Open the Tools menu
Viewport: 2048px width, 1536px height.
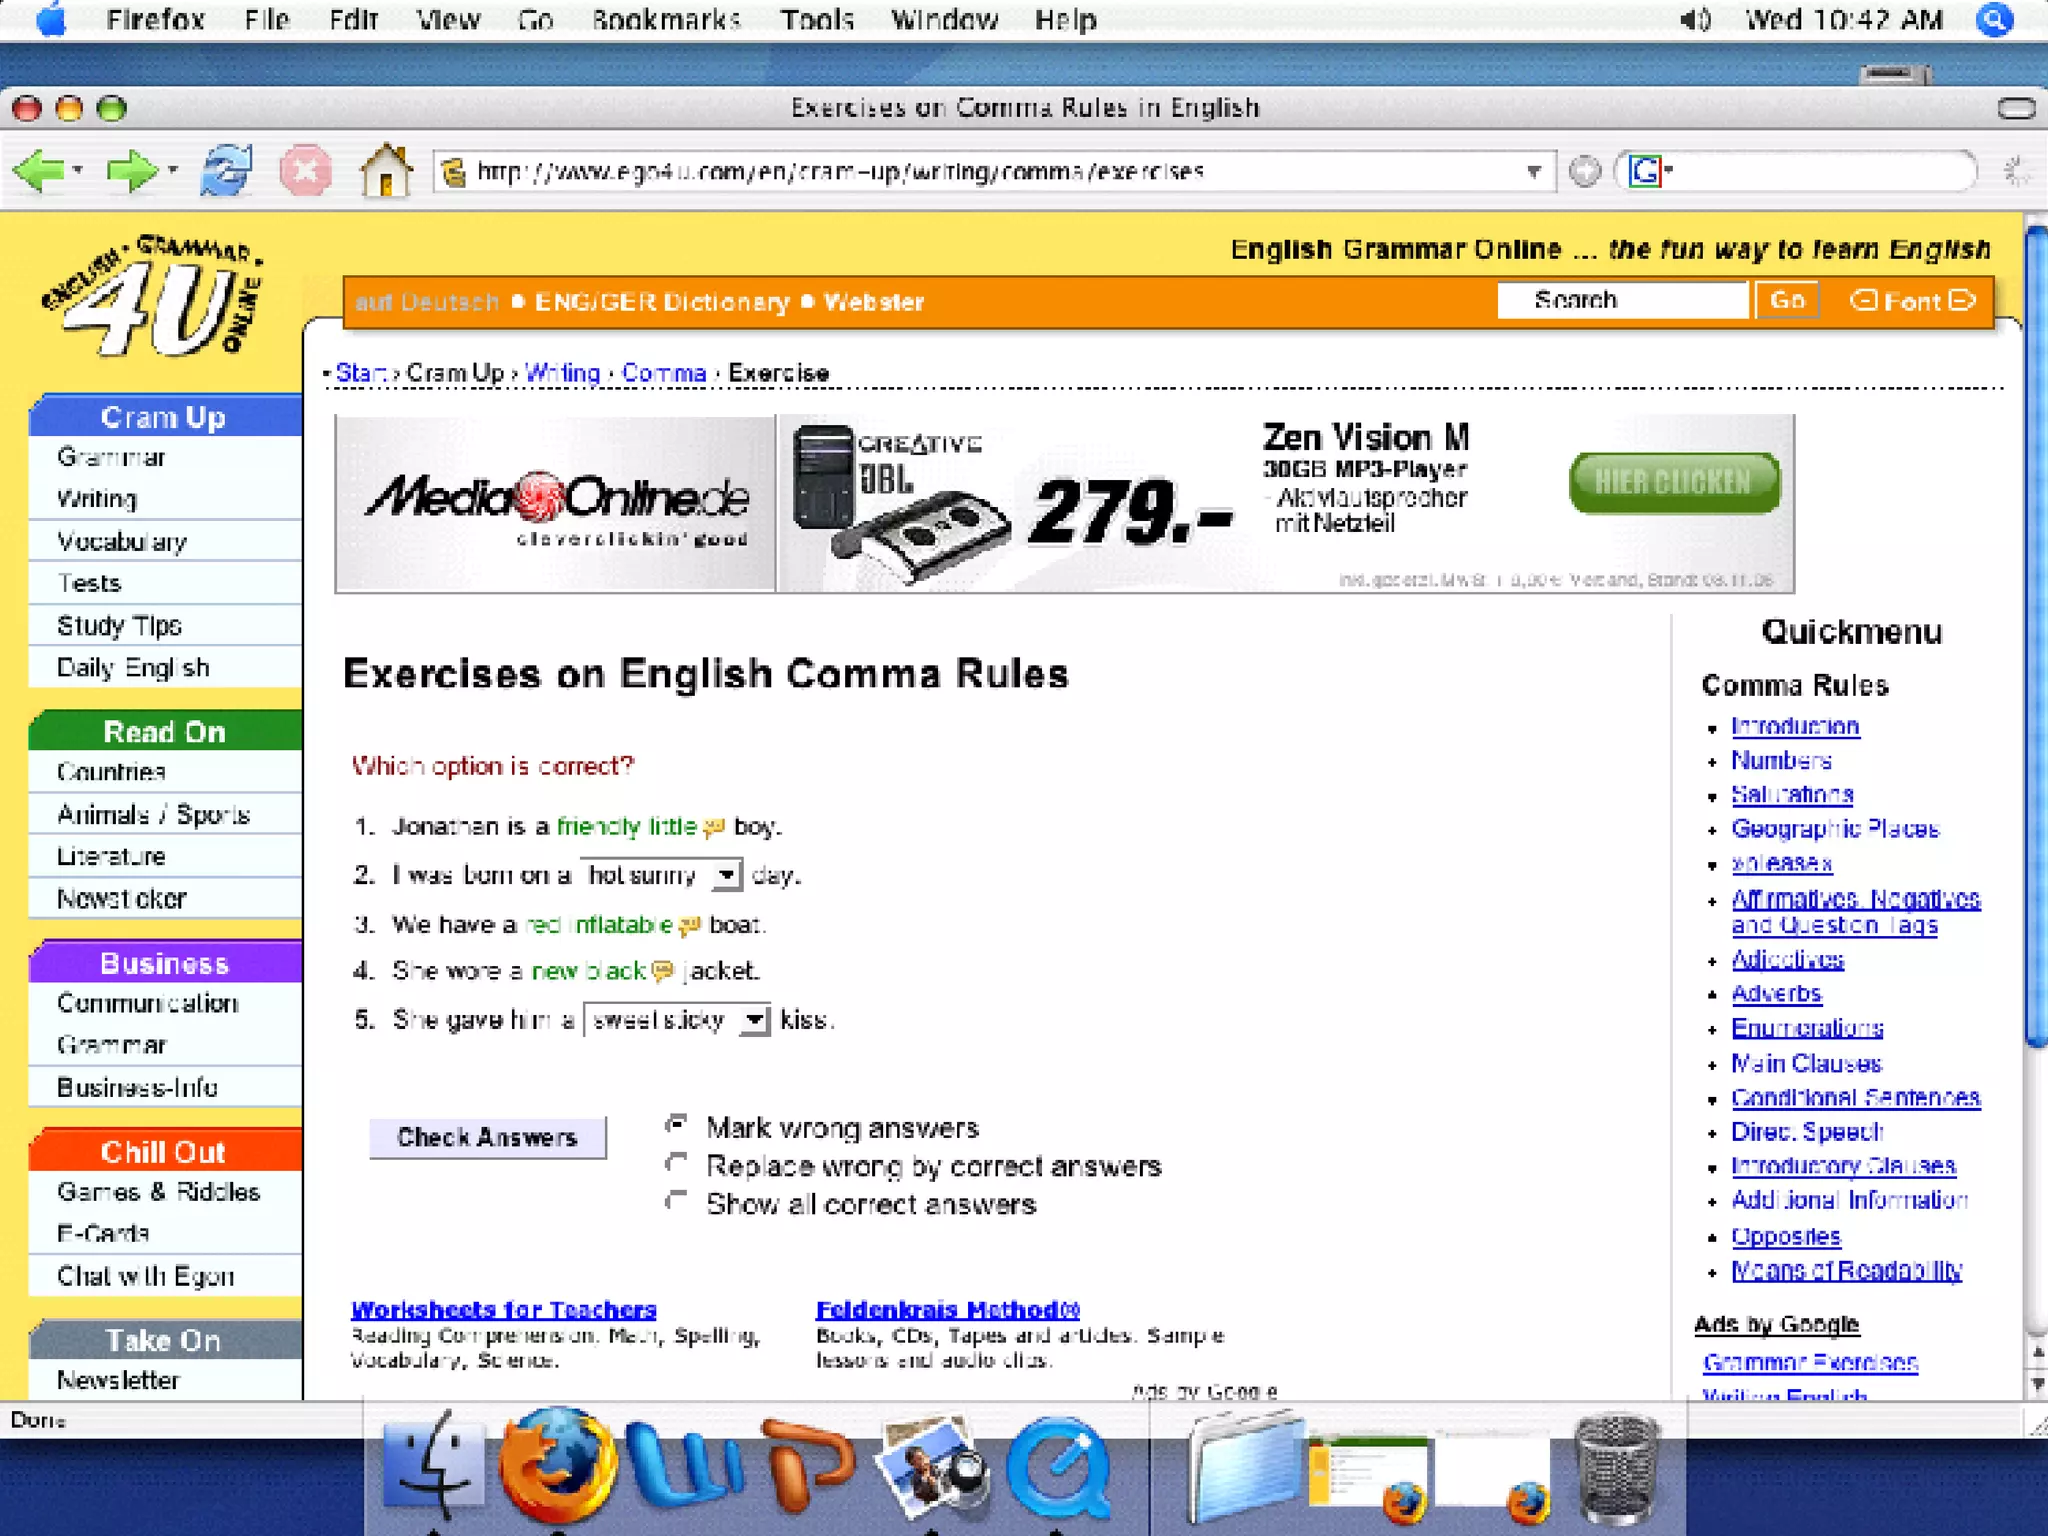pos(816,20)
